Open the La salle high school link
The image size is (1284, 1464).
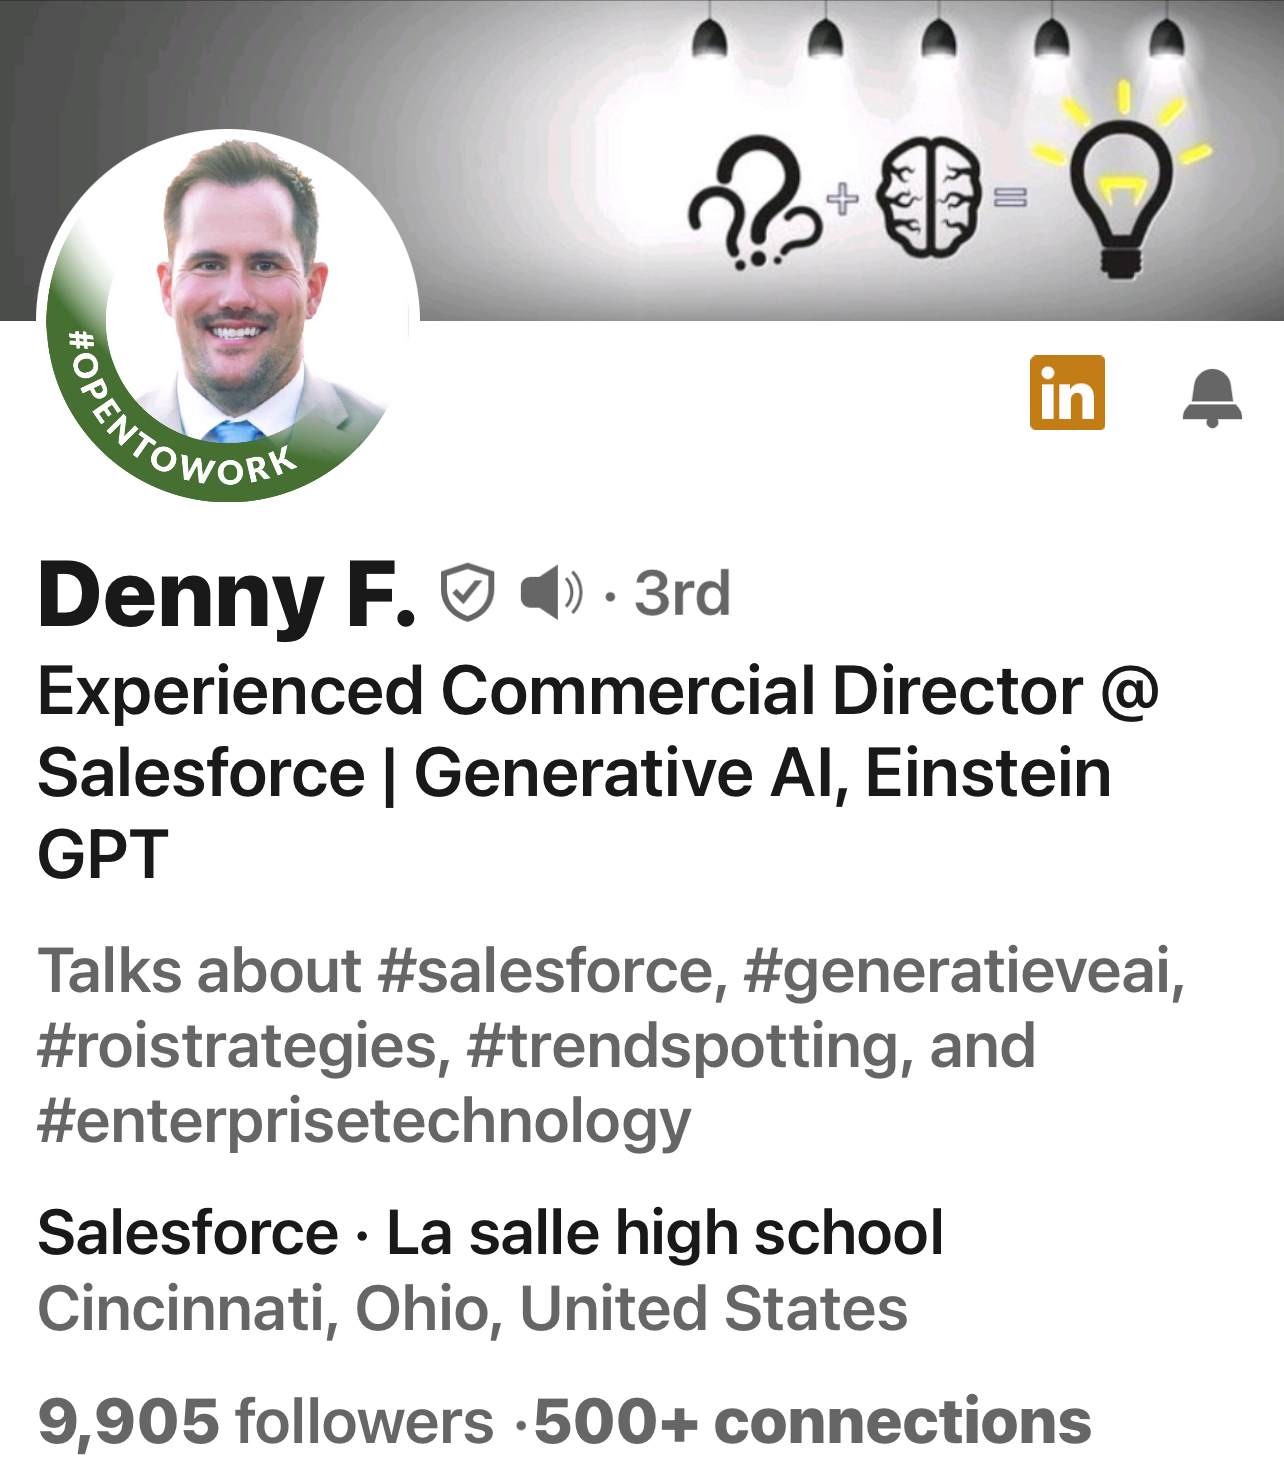665,1232
